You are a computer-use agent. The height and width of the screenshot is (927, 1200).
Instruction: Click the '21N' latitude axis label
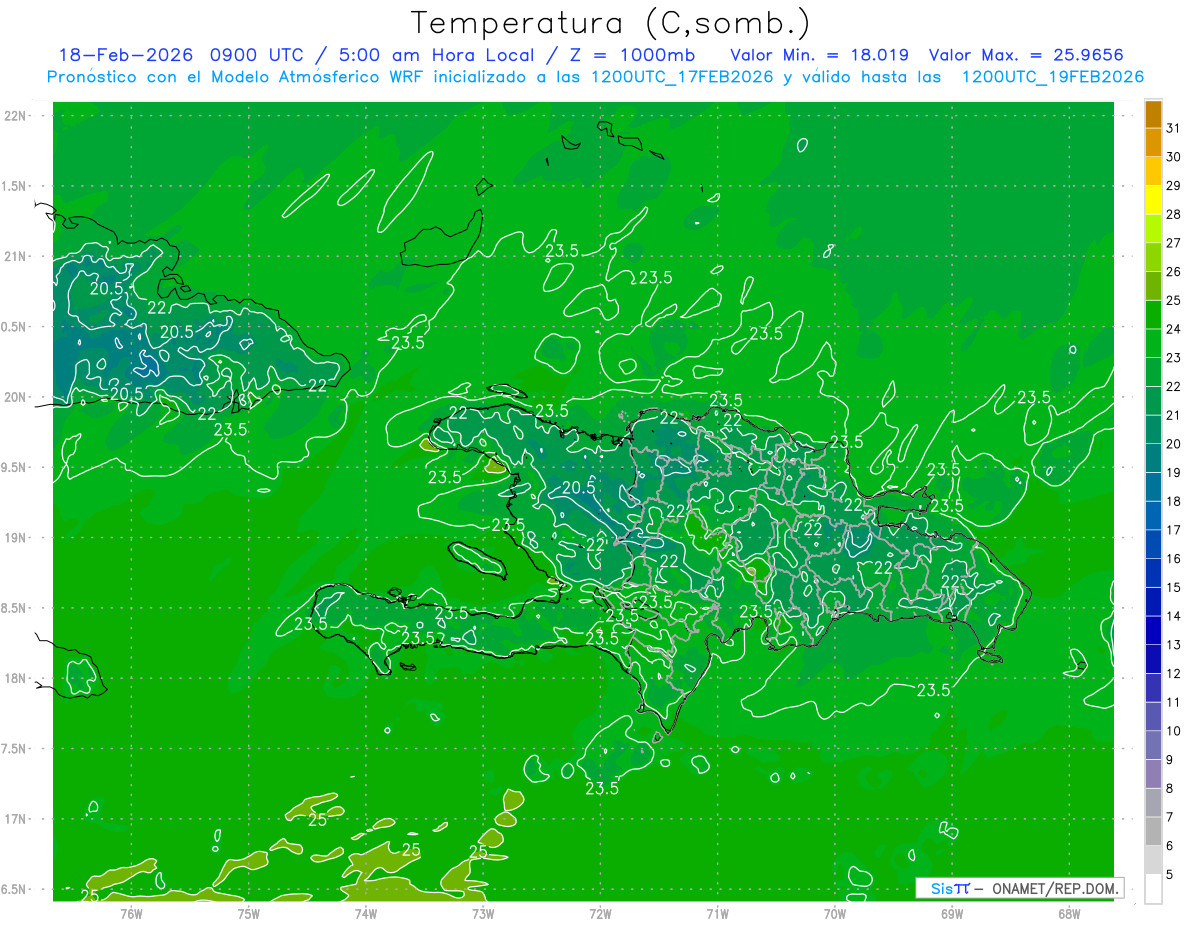[x=16, y=256]
